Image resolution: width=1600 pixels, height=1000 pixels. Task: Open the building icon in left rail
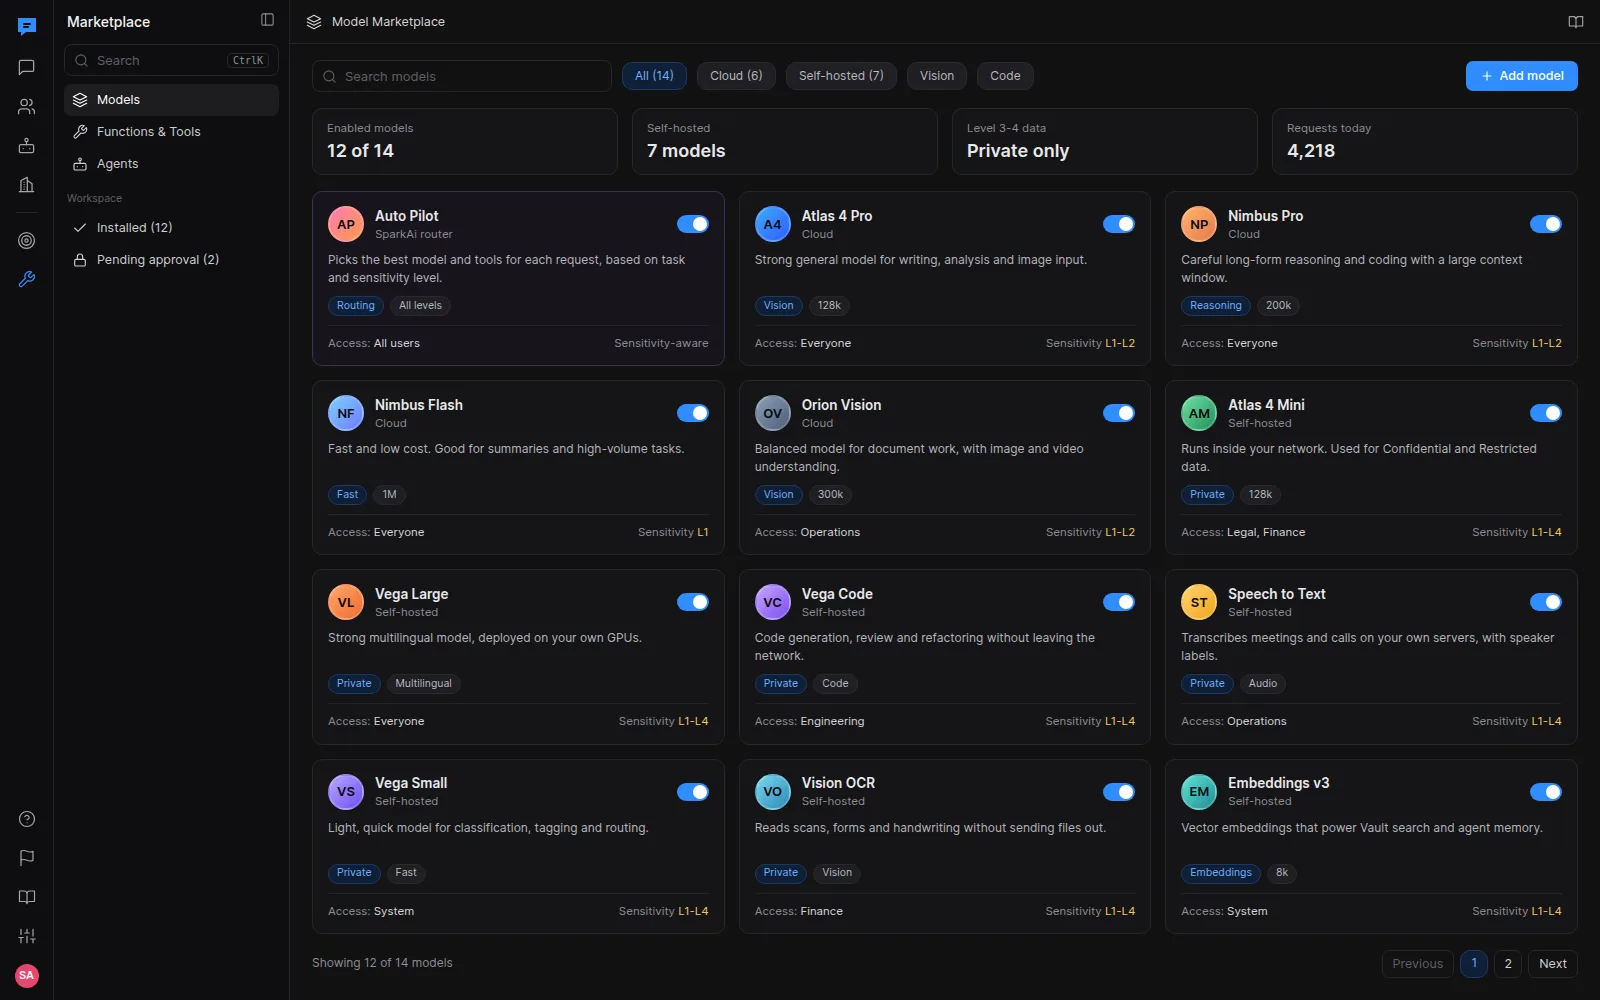pyautogui.click(x=27, y=184)
